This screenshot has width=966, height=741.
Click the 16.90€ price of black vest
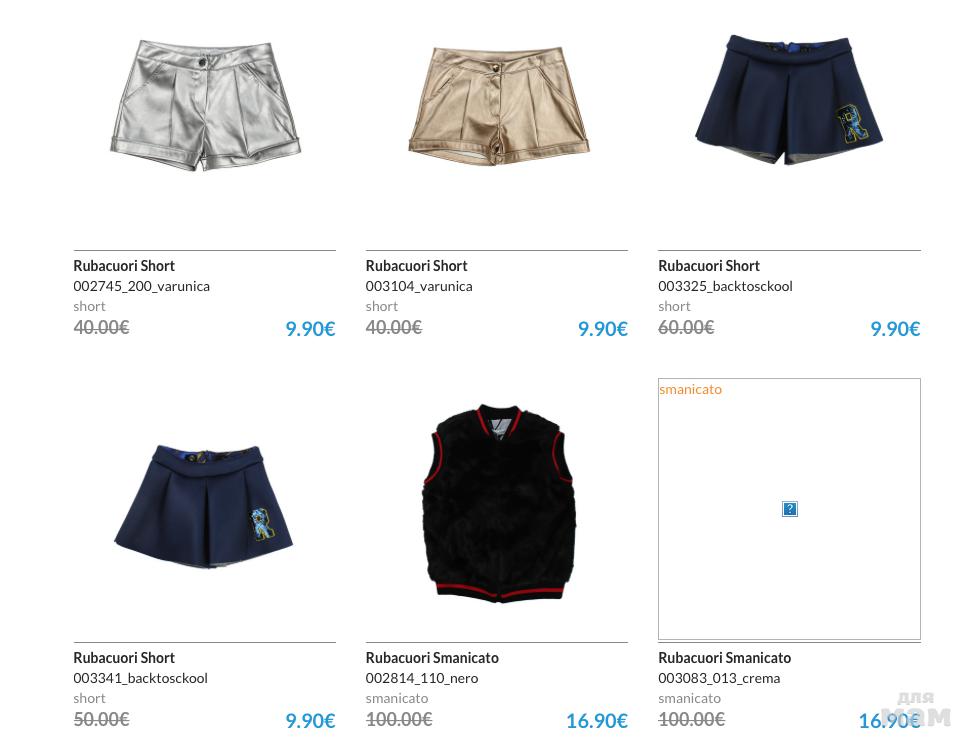click(x=596, y=720)
